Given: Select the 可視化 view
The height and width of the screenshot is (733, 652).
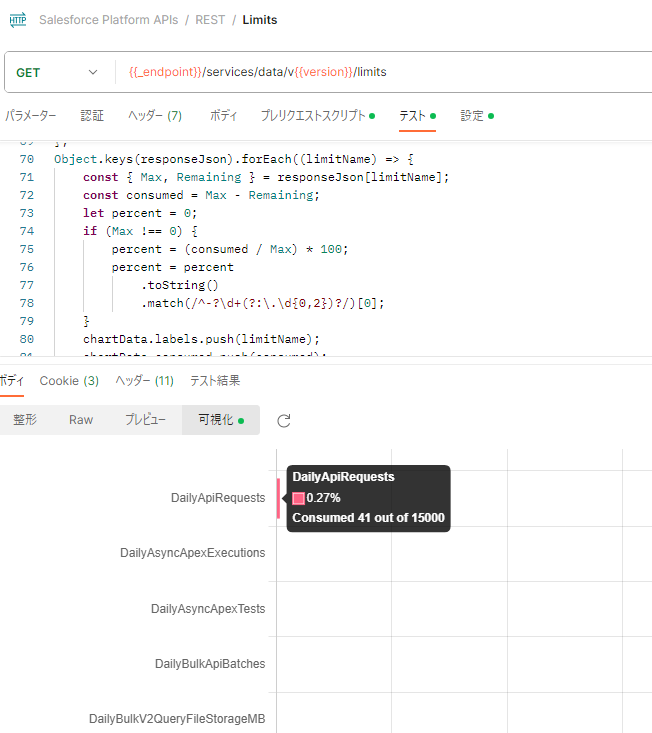Looking at the screenshot, I should pyautogui.click(x=221, y=420).
